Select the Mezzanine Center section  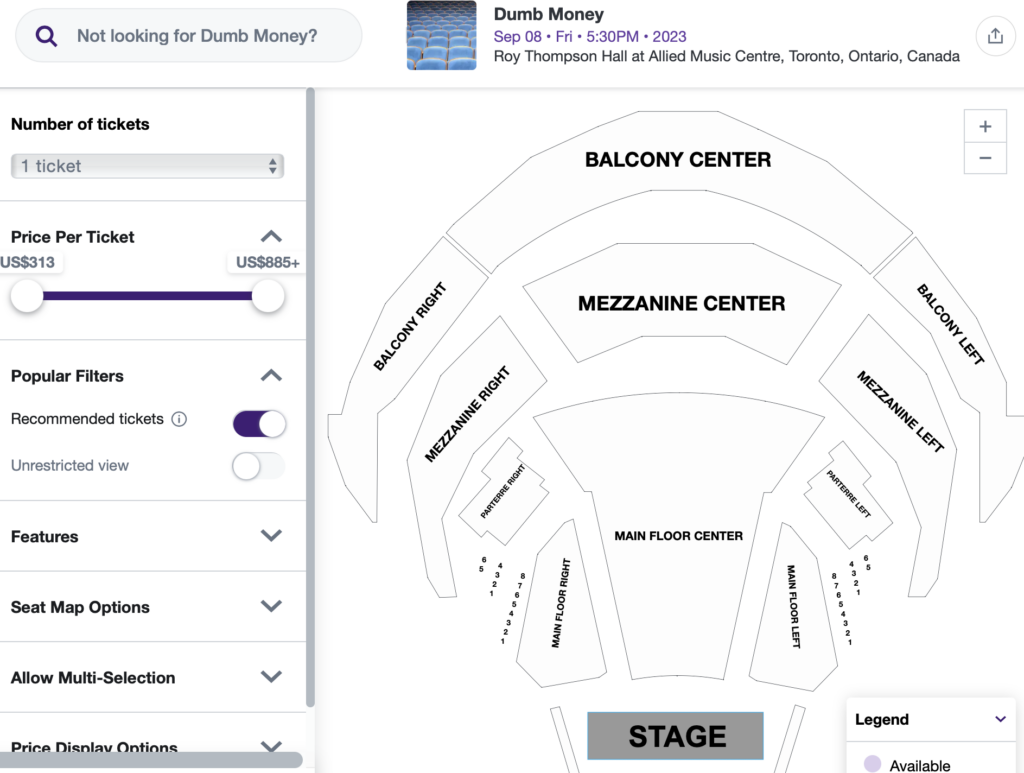[x=680, y=303]
